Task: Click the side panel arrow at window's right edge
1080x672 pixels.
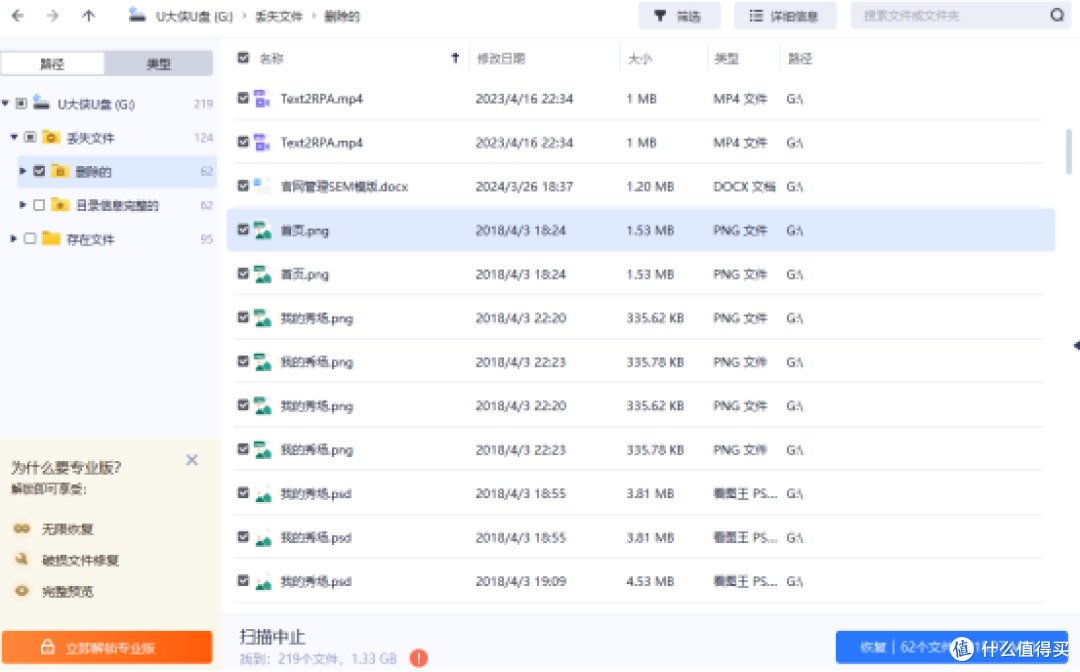Action: coord(1076,345)
